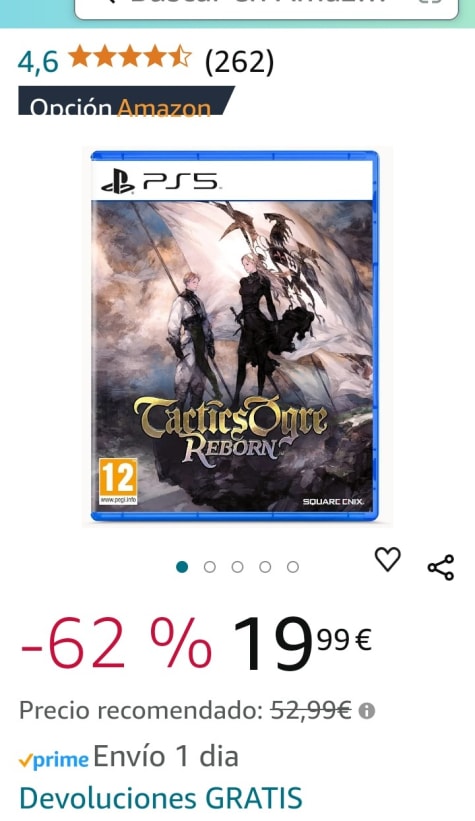This screenshot has height=821, width=475.
Task: Select the first image carousel dot
Action: click(182, 567)
